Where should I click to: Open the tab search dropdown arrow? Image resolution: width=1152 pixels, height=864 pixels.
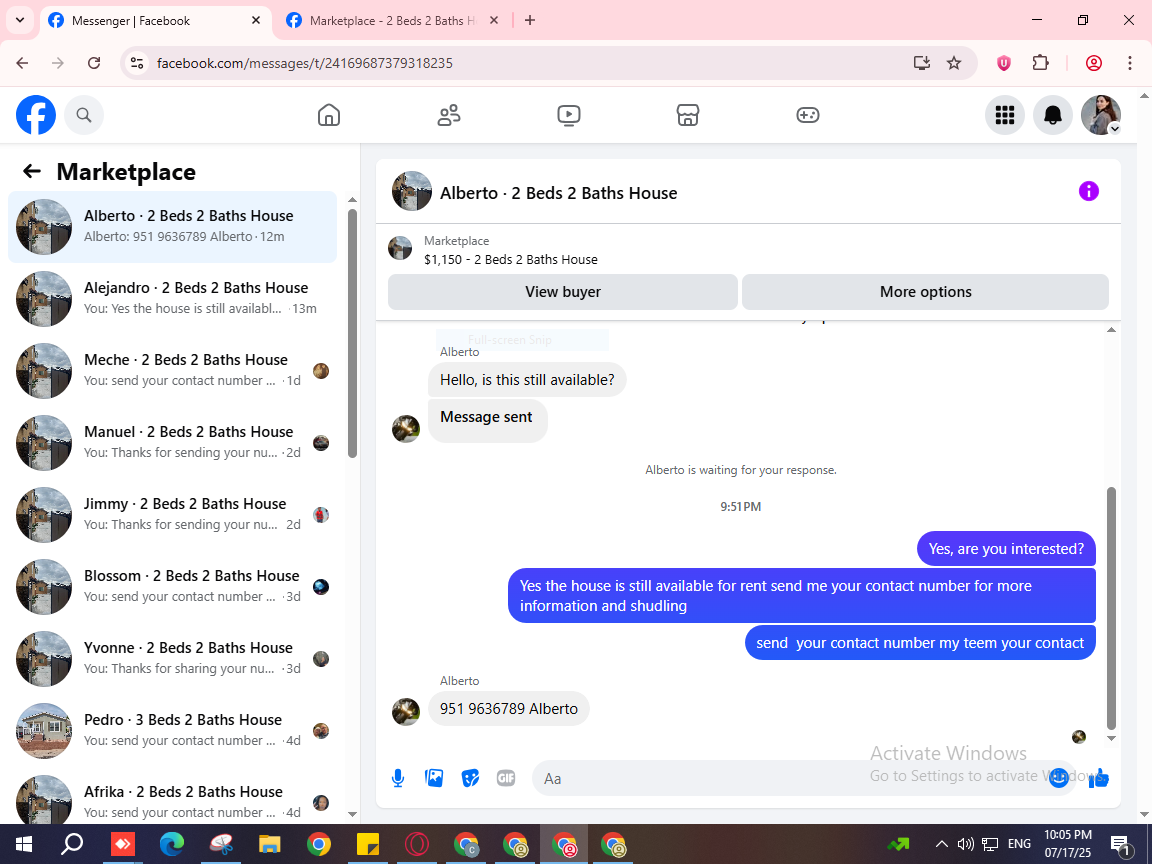pos(20,21)
